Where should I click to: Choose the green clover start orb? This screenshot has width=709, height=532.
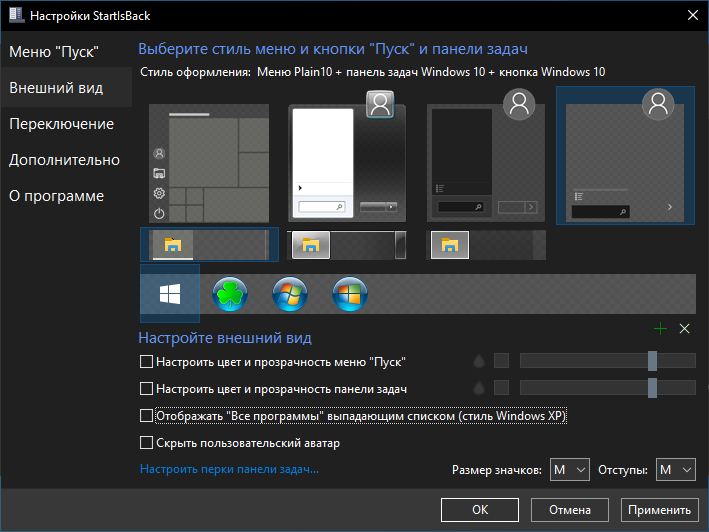[230, 294]
